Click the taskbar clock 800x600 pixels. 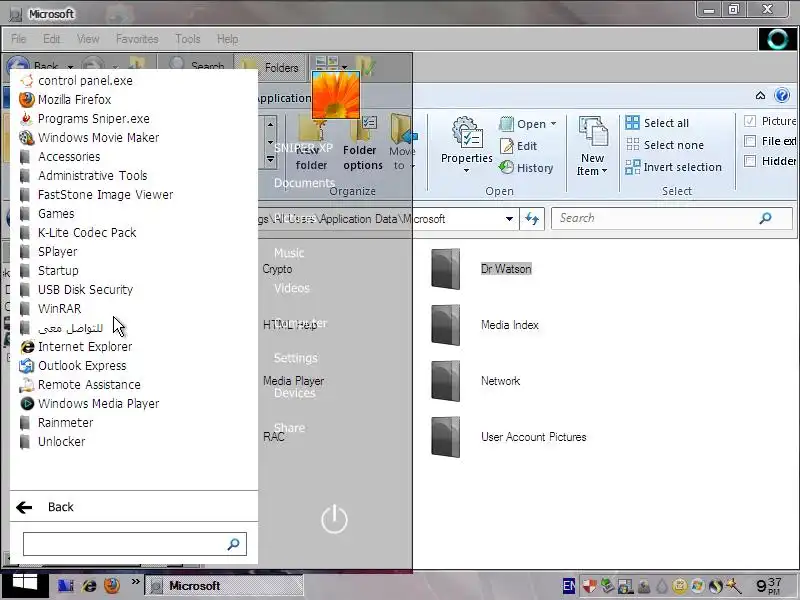click(x=769, y=586)
